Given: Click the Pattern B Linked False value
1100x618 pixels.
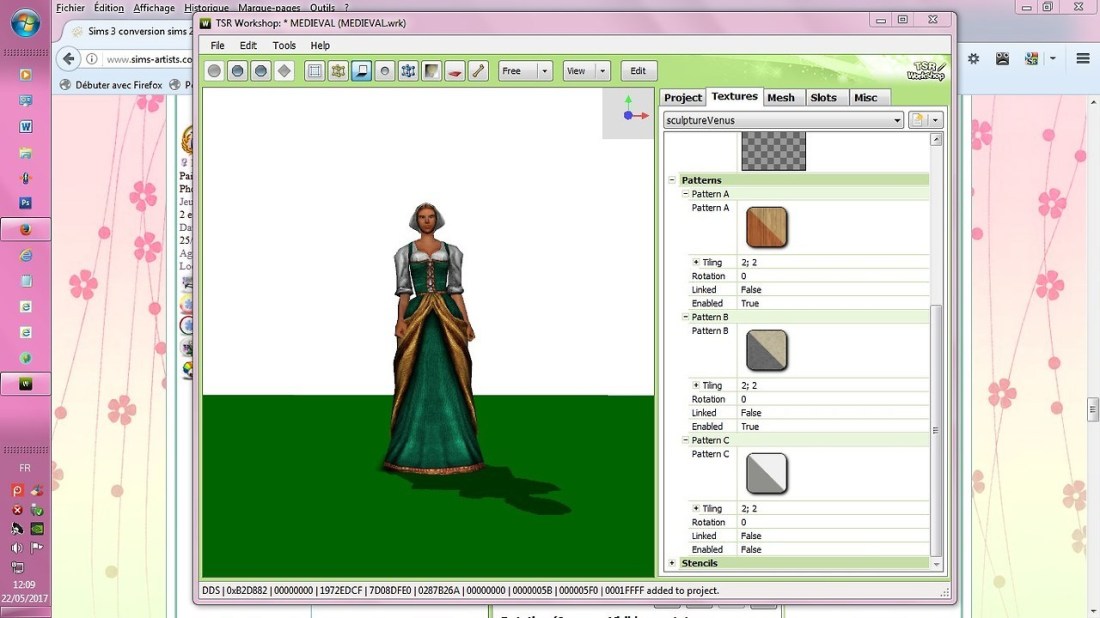Looking at the screenshot, I should [x=750, y=413].
